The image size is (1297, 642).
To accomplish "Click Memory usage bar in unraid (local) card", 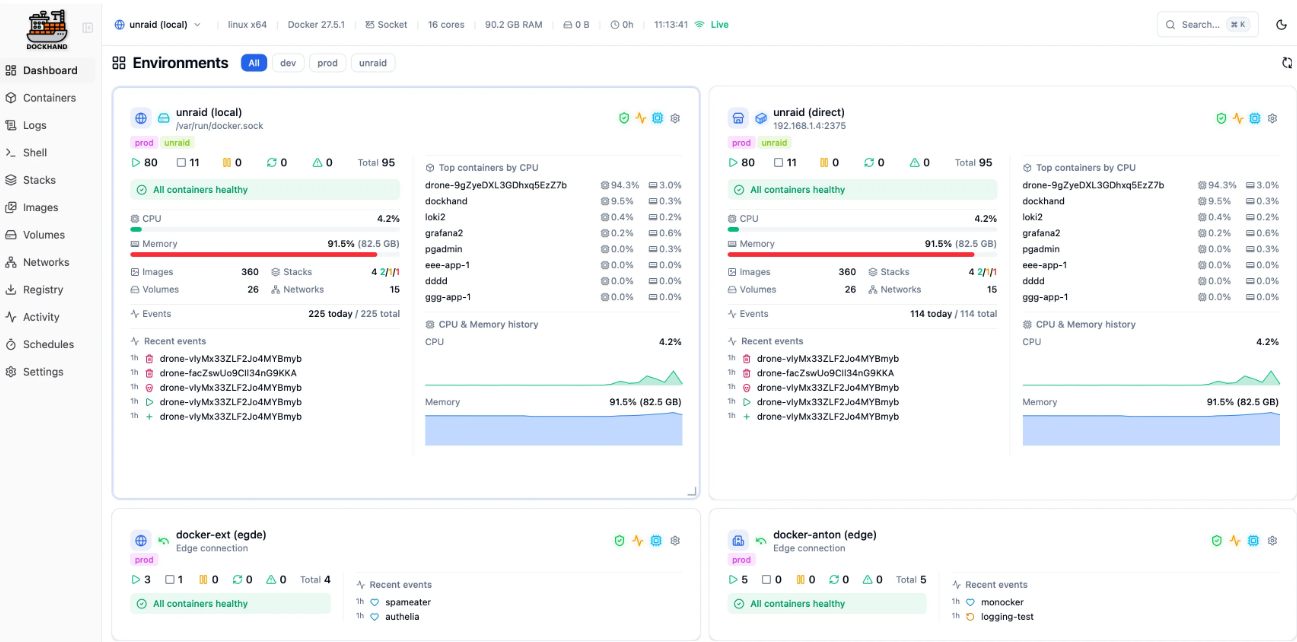I will pyautogui.click(x=265, y=255).
